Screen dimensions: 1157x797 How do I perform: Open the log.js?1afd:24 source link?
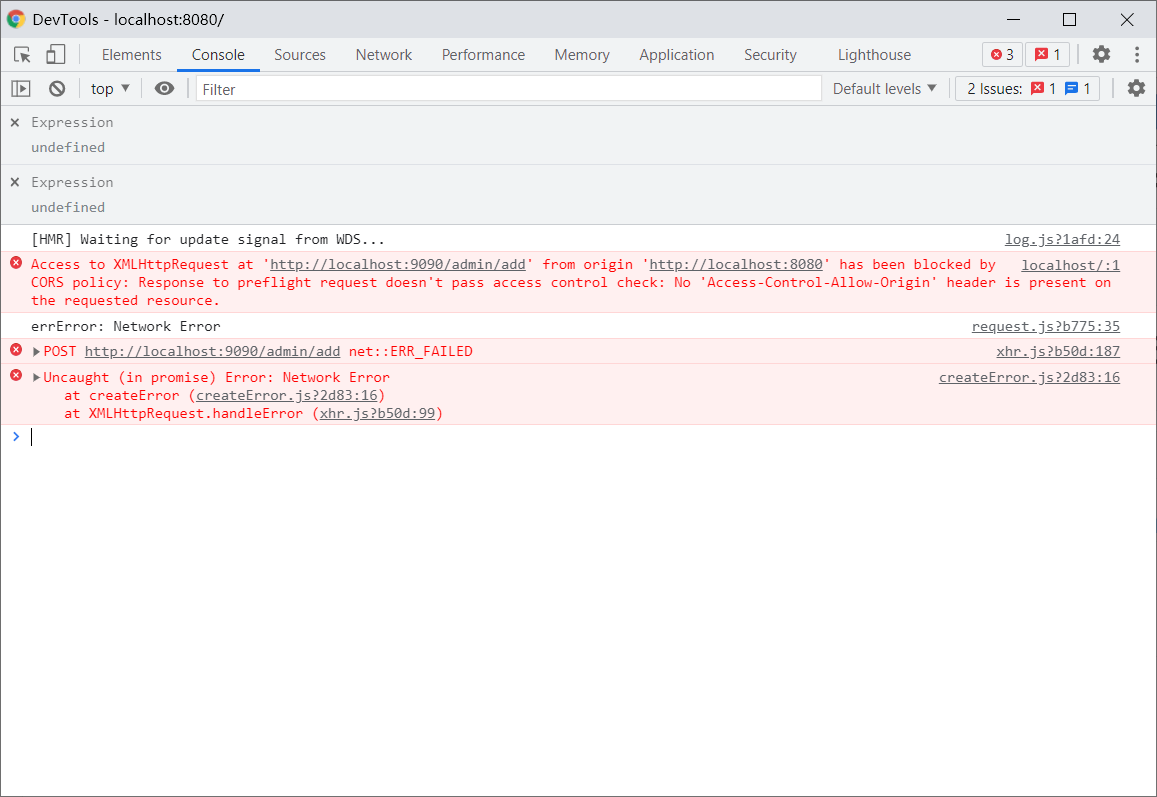(x=1062, y=239)
